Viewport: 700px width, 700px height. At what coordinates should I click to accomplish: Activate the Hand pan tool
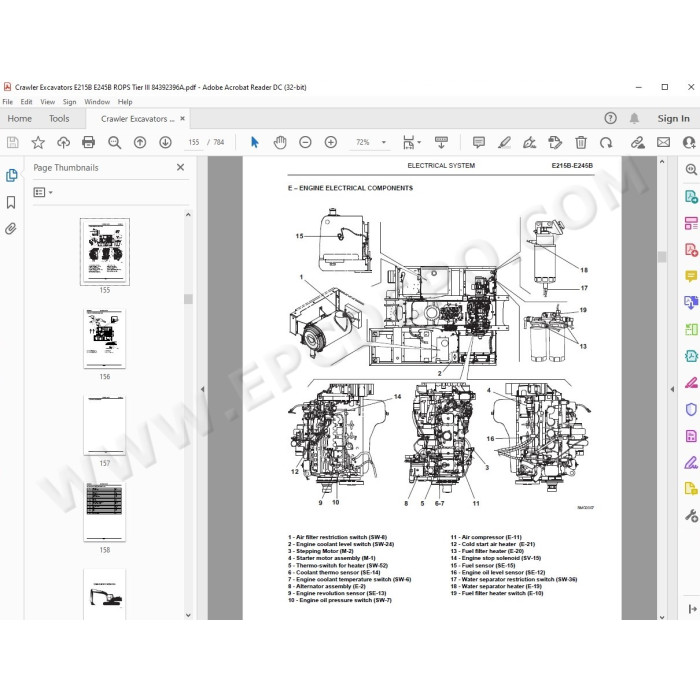coord(280,142)
